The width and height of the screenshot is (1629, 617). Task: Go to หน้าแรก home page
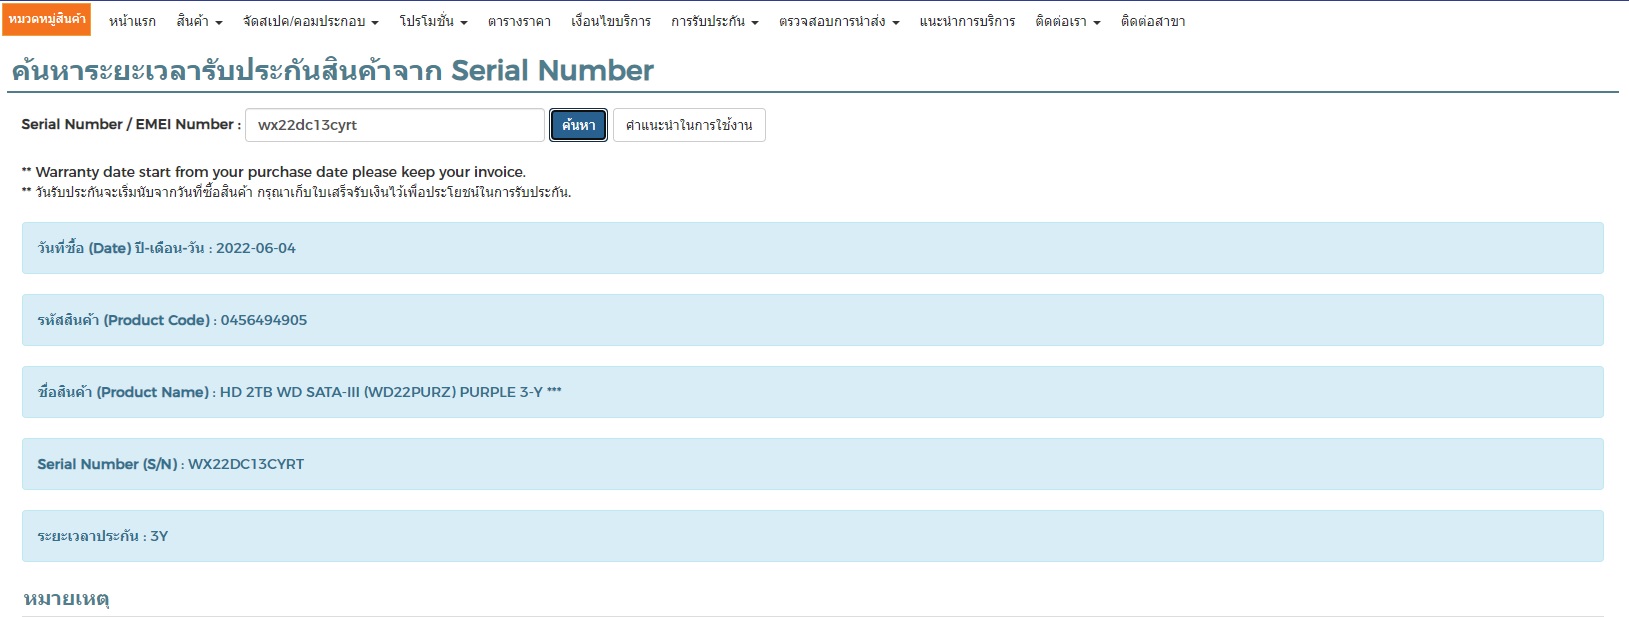(132, 21)
